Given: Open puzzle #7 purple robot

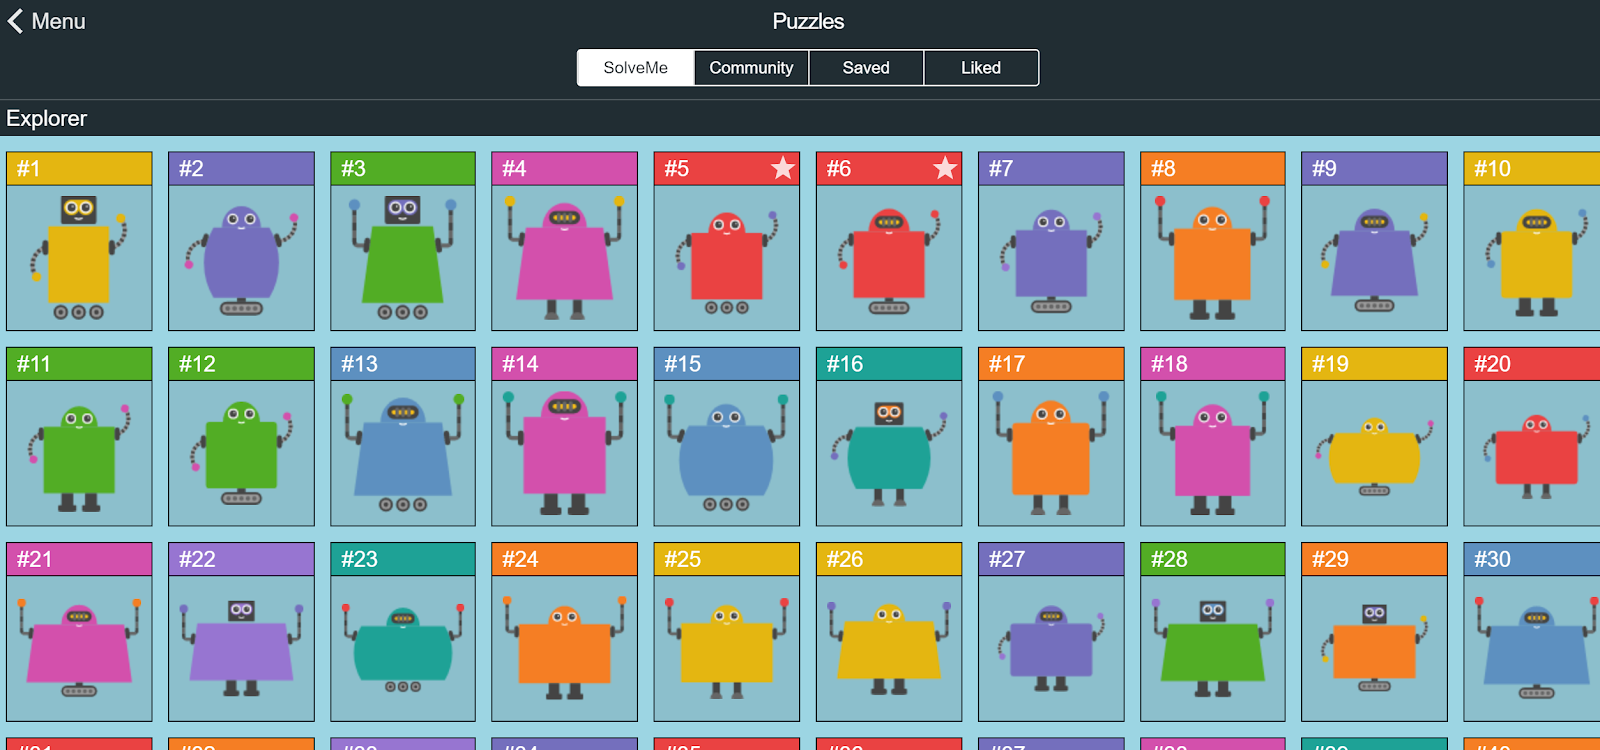Looking at the screenshot, I should click(1051, 241).
